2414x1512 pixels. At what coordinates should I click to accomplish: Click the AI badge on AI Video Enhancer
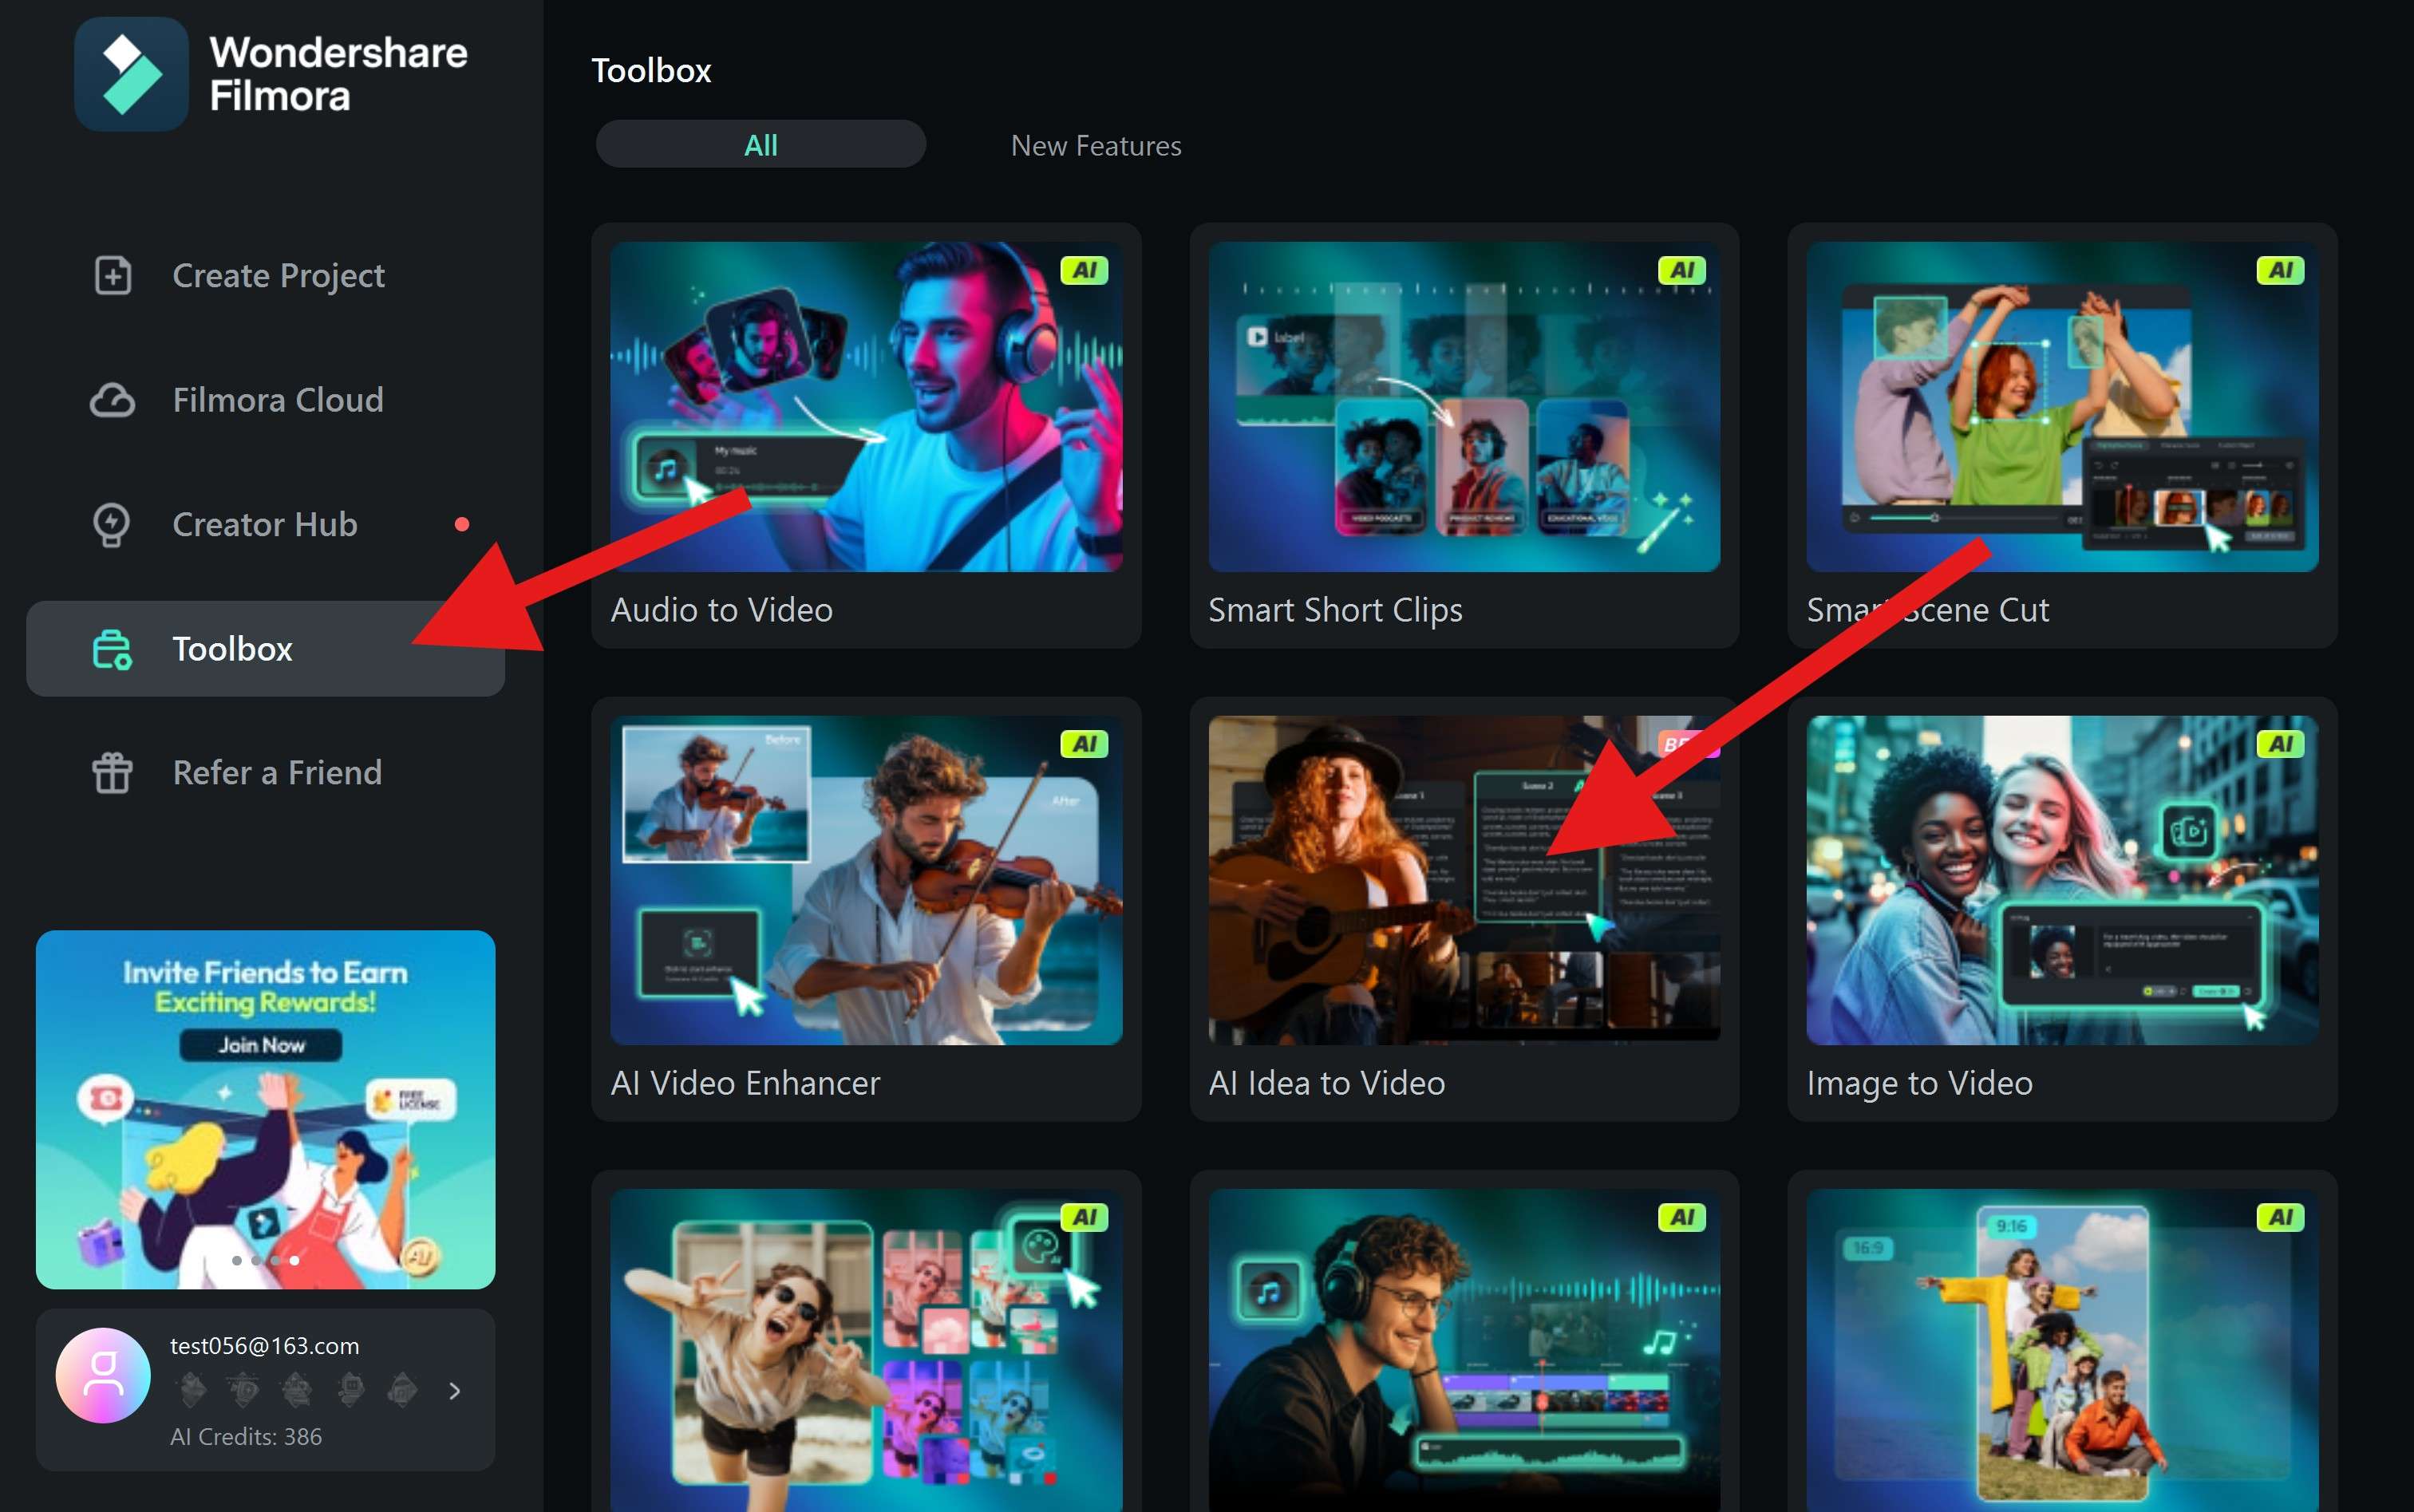click(1084, 744)
